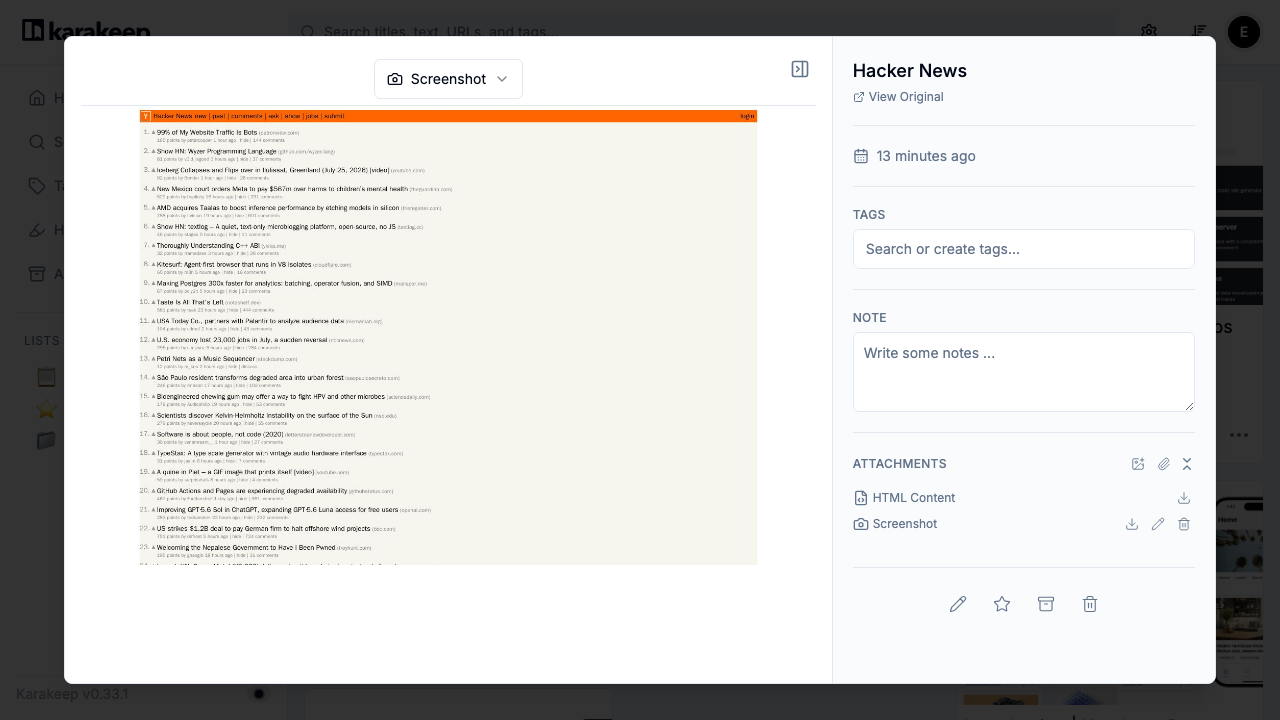Edit the bookmark with the bottom pencil icon

[958, 604]
